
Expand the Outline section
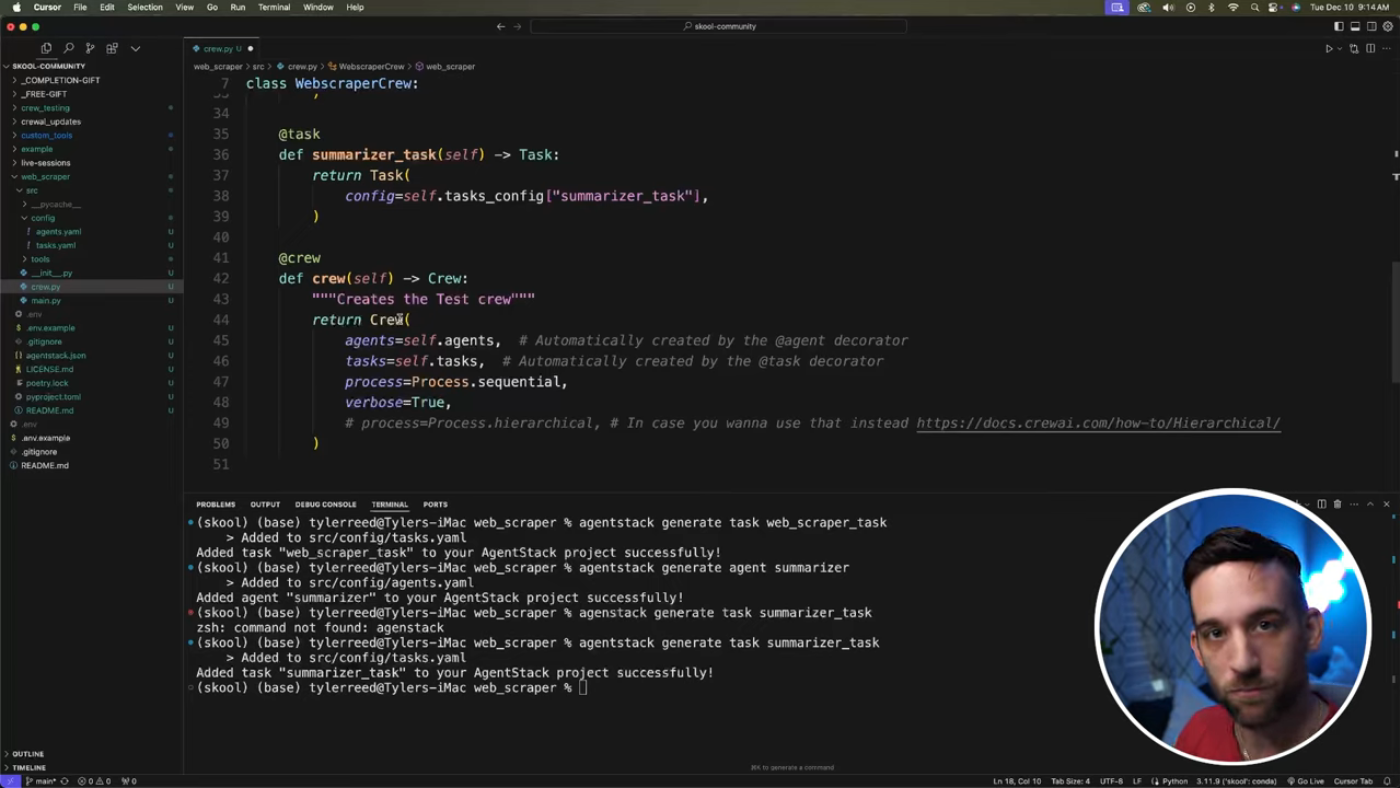[28, 754]
